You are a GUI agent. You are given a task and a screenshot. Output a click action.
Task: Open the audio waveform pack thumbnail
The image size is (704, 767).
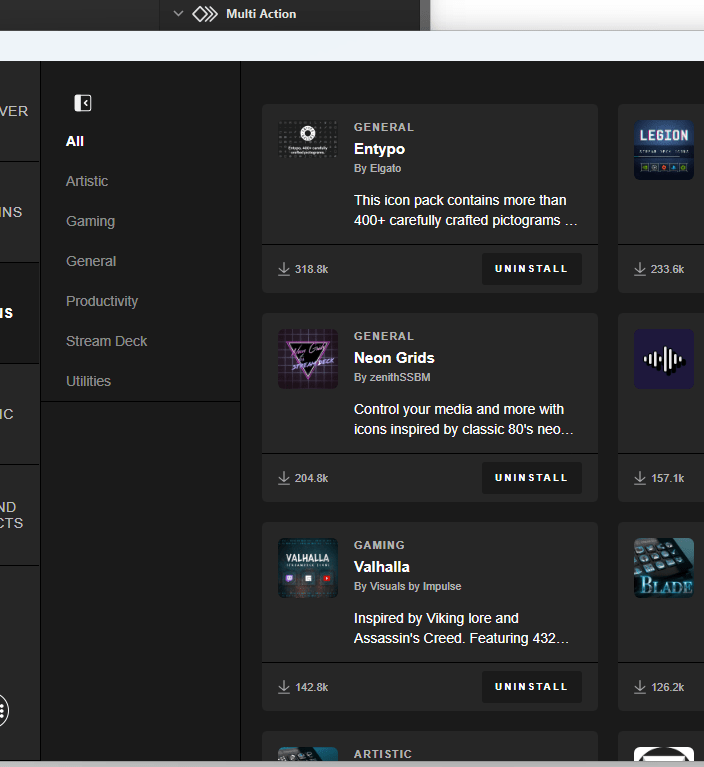(664, 359)
